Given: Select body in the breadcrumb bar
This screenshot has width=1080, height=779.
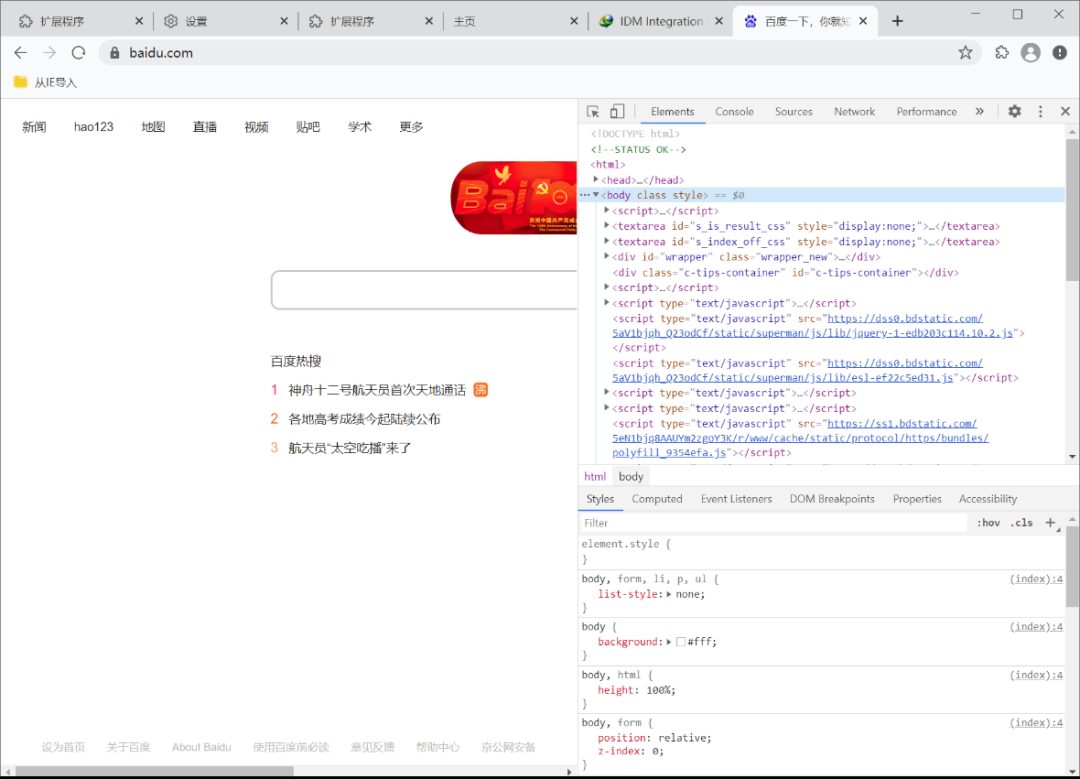Looking at the screenshot, I should (631, 477).
